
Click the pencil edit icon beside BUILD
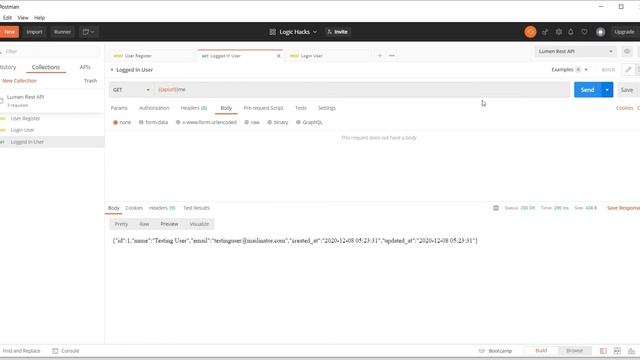click(628, 70)
